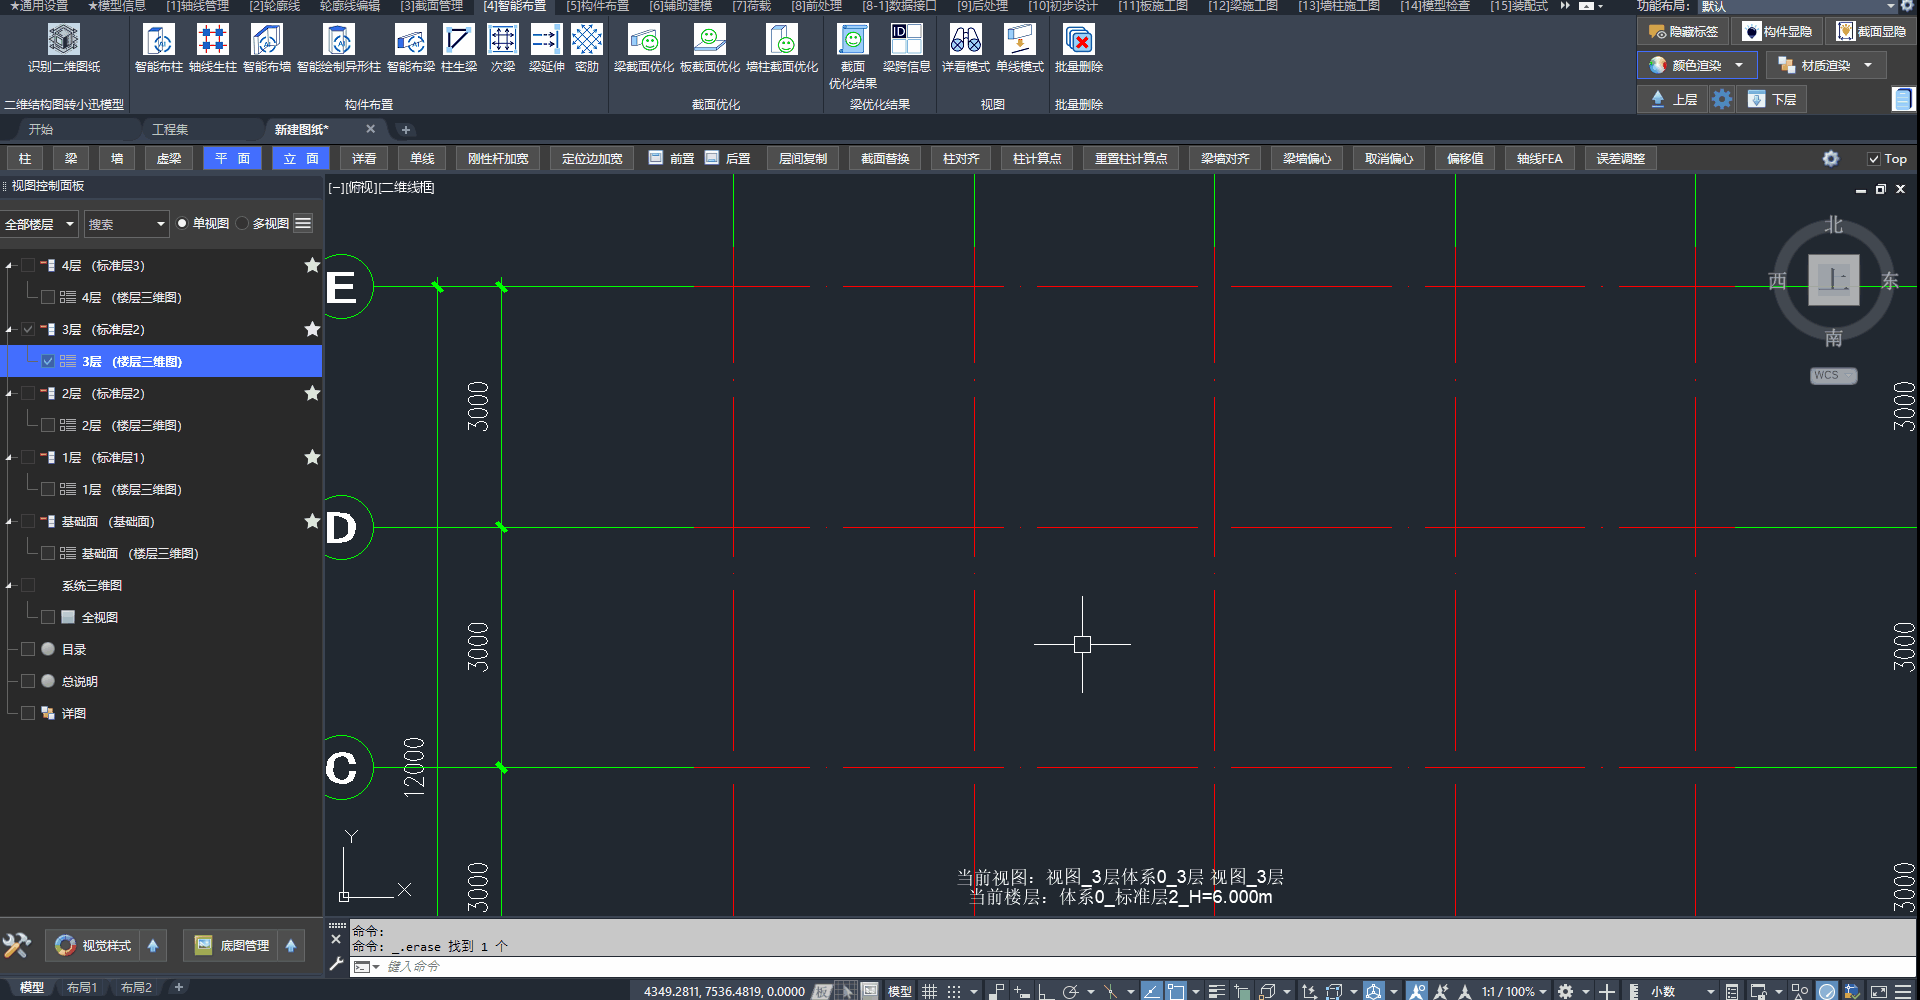Switch to the 工程集 document tab
The width and height of the screenshot is (1920, 1000).
coord(170,130)
